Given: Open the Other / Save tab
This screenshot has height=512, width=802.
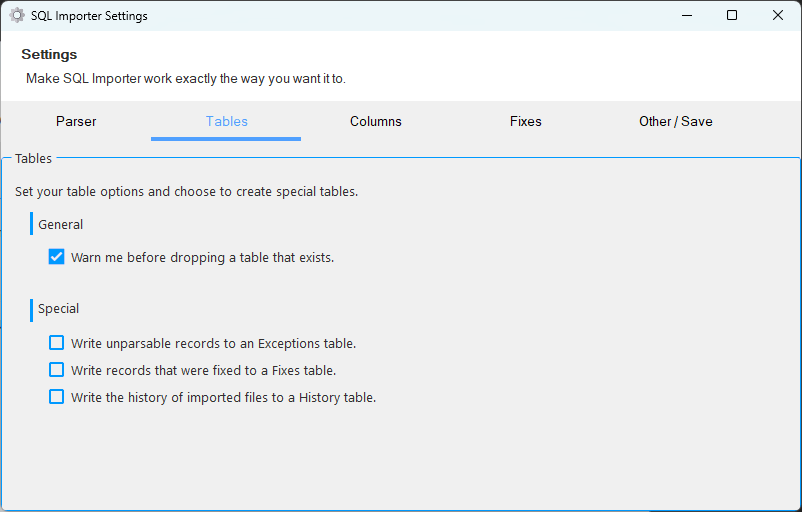Looking at the screenshot, I should 676,121.
